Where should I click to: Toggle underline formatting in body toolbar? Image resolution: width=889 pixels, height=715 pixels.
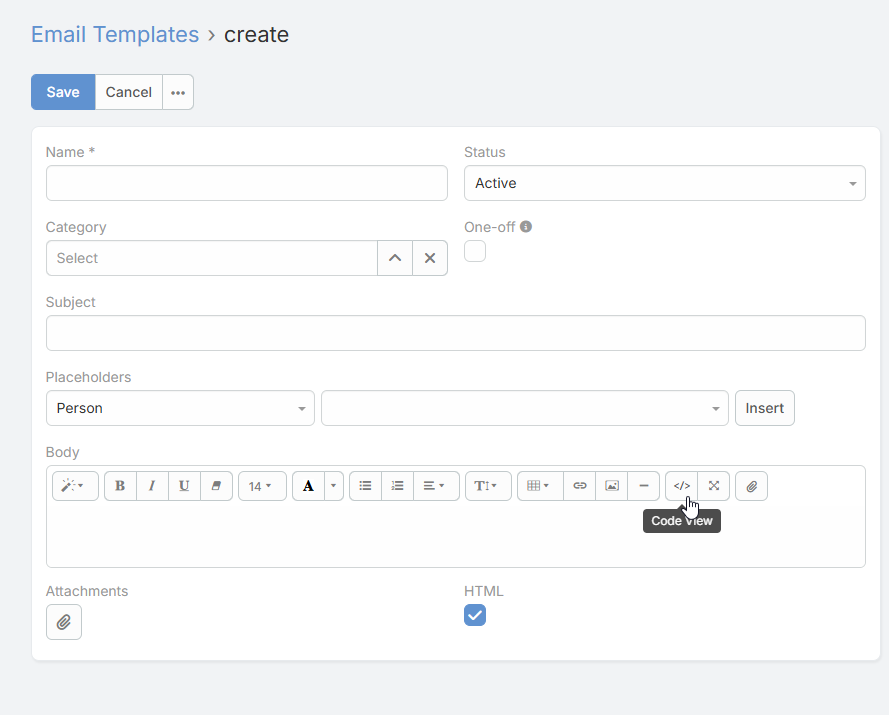(184, 486)
